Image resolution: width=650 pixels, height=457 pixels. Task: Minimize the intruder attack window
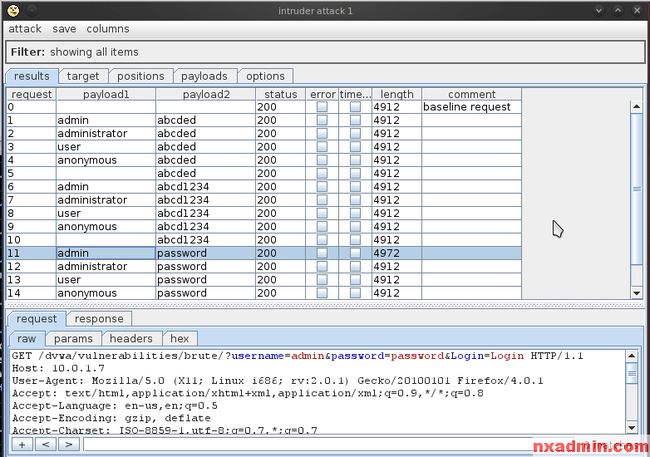[599, 11]
